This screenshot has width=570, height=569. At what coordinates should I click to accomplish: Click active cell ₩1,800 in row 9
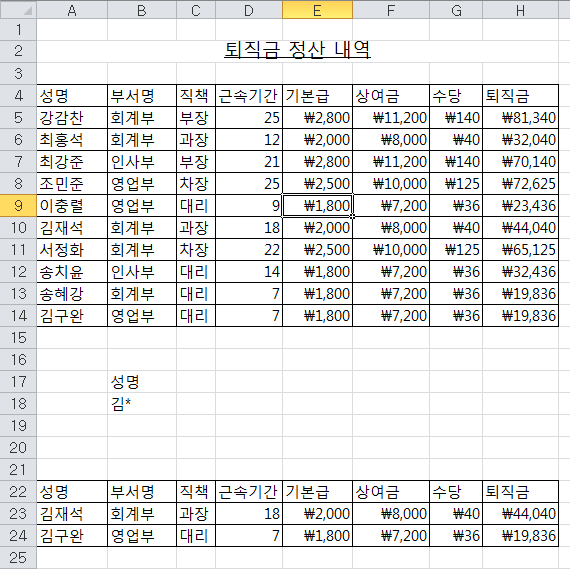tap(317, 205)
